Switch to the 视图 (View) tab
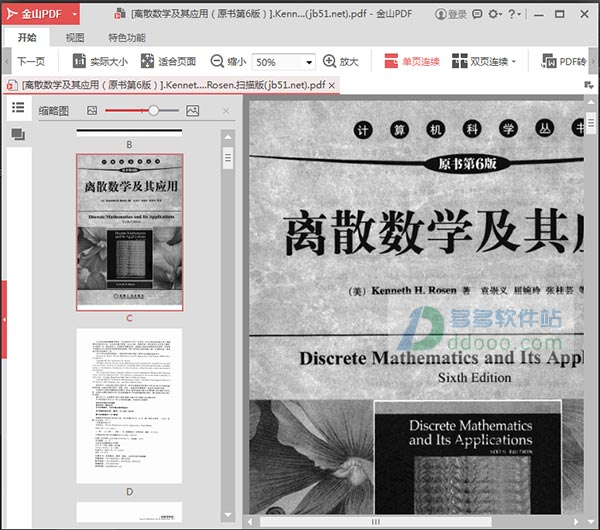Viewport: 600px width, 530px height. click(x=75, y=37)
